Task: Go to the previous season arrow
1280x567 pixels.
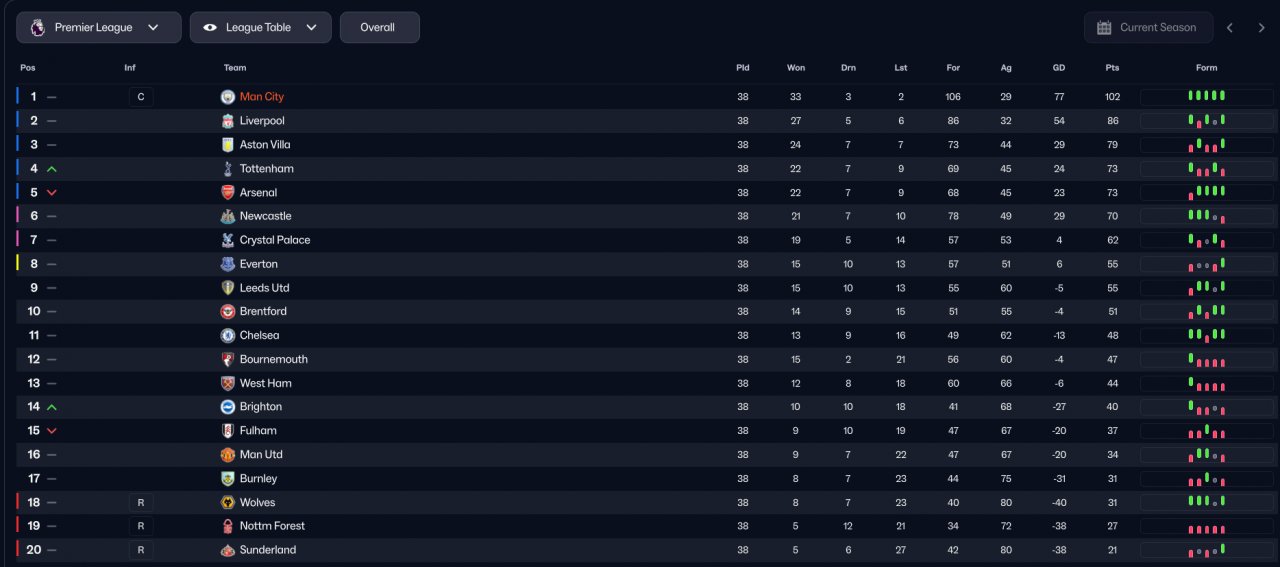Action: click(1230, 28)
